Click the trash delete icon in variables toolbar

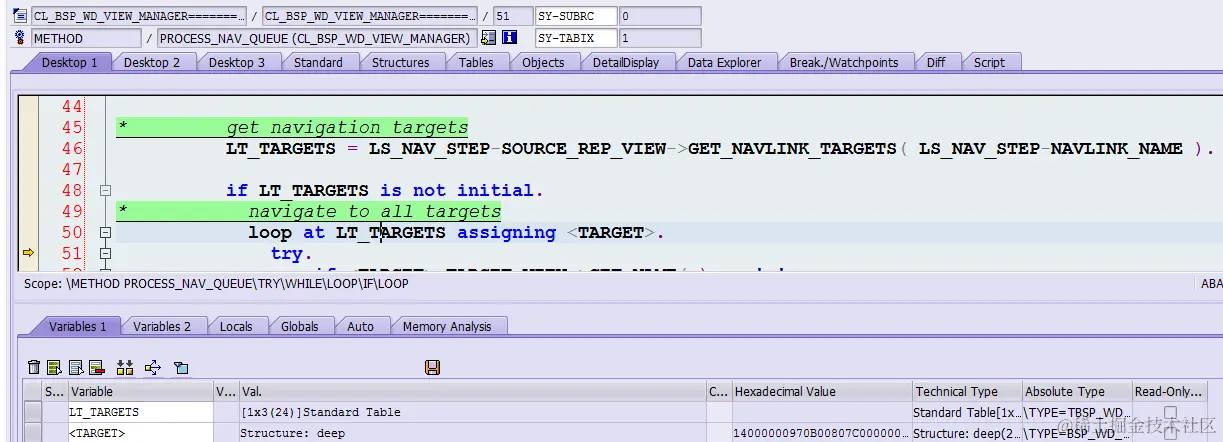coord(34,368)
